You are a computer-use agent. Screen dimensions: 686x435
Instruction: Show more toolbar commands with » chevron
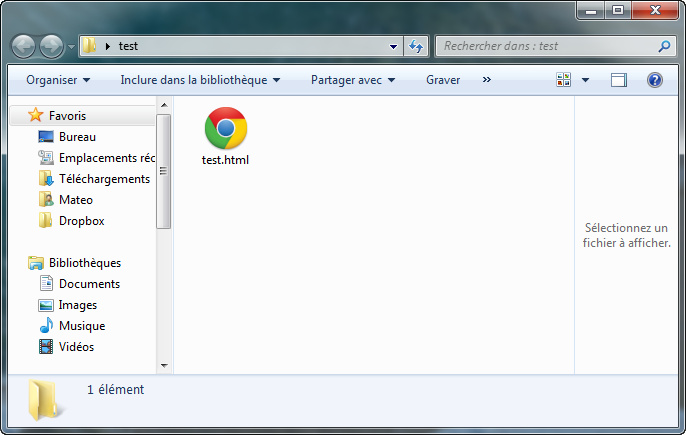pyautogui.click(x=486, y=80)
